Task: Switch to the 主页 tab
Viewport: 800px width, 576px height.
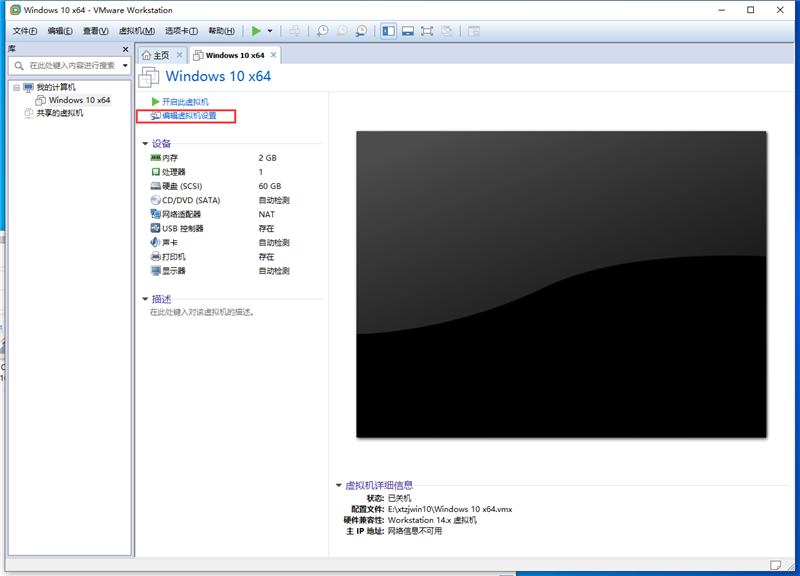Action: pyautogui.click(x=157, y=55)
